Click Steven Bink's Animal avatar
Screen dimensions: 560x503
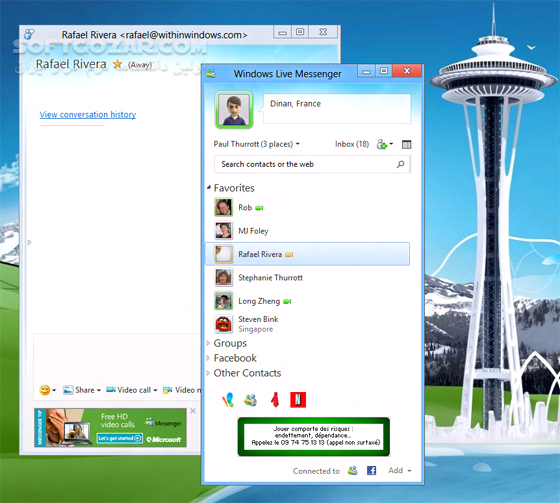(224, 324)
